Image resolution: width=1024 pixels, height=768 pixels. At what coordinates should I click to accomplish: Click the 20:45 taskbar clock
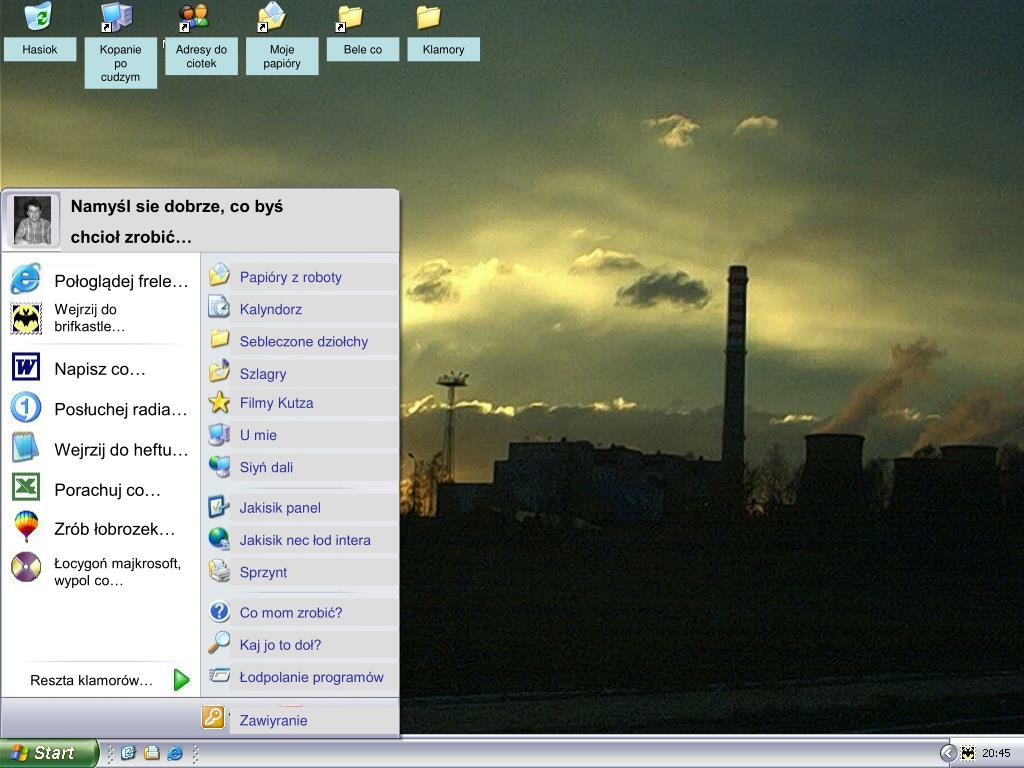[x=996, y=753]
